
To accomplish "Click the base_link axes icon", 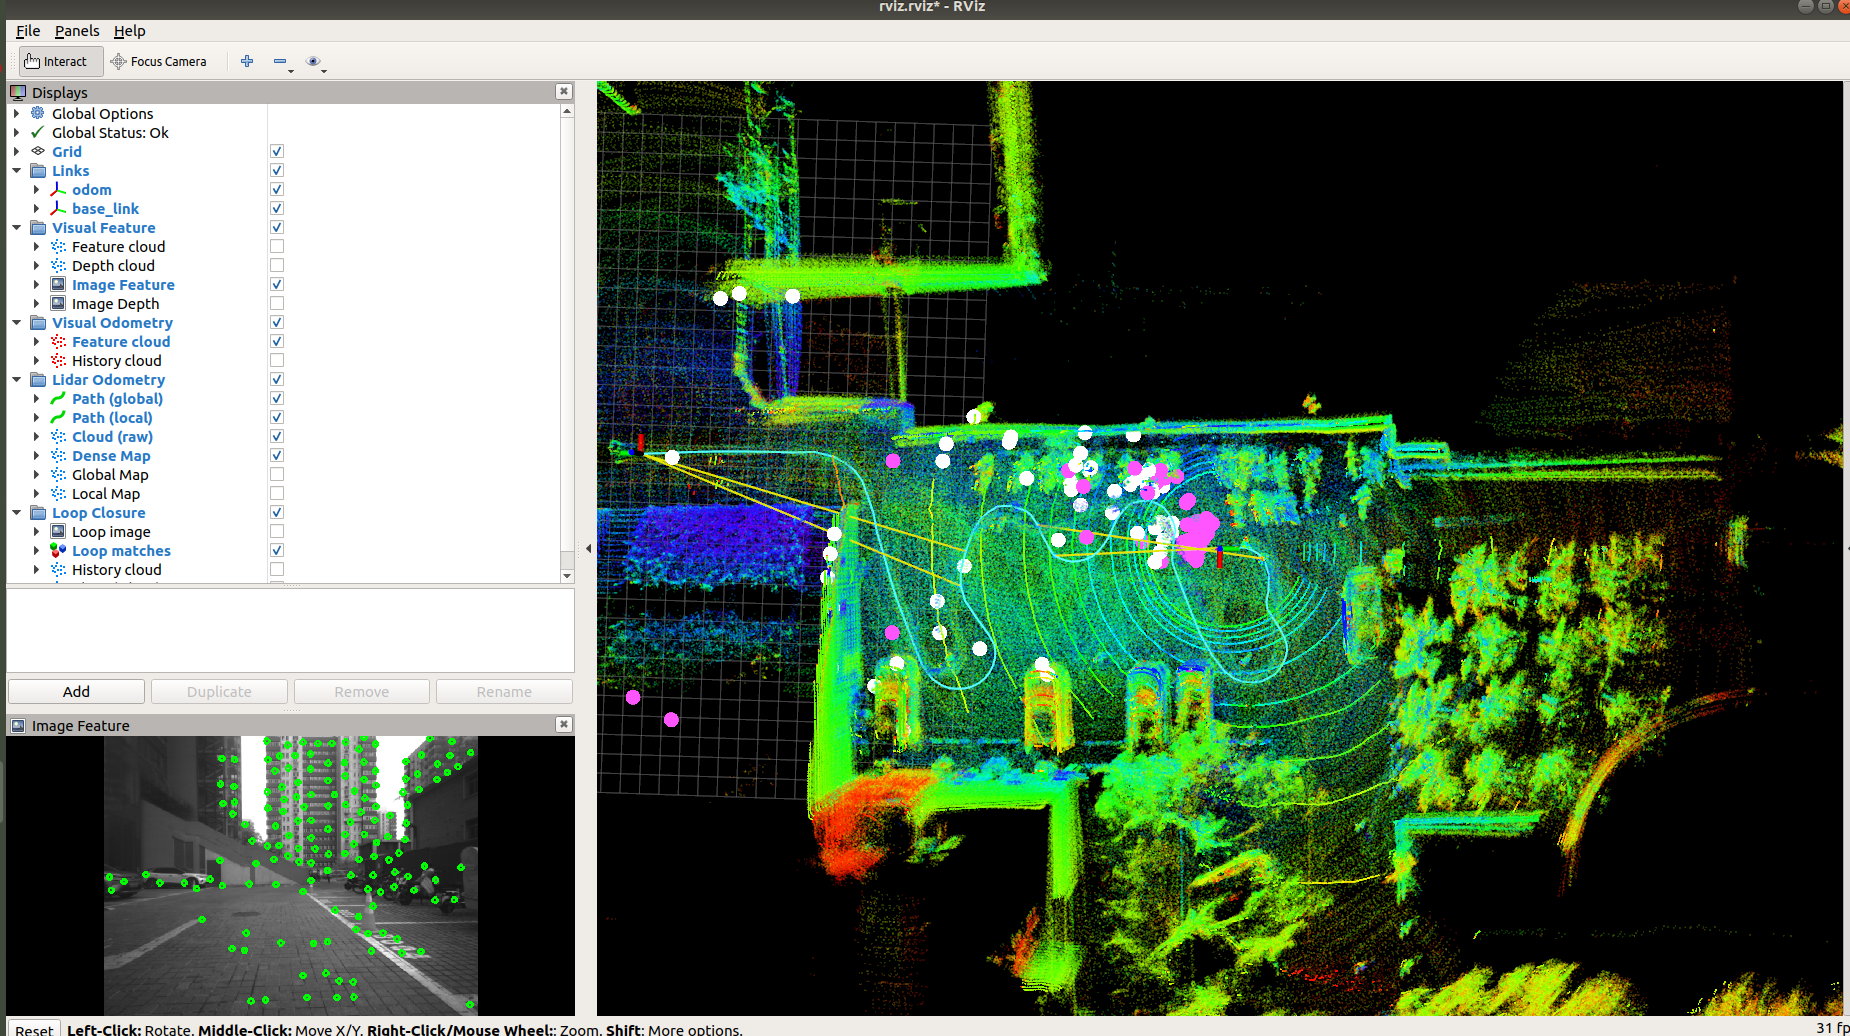I will 58,208.
